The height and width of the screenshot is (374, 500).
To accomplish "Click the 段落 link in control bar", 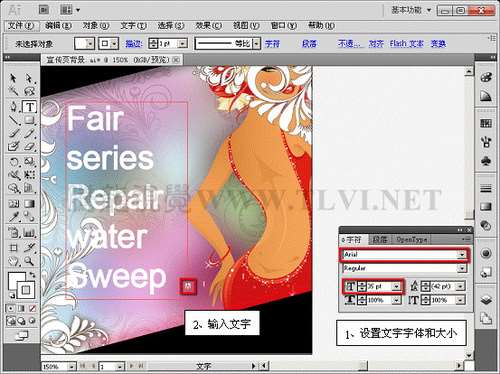I will (309, 44).
